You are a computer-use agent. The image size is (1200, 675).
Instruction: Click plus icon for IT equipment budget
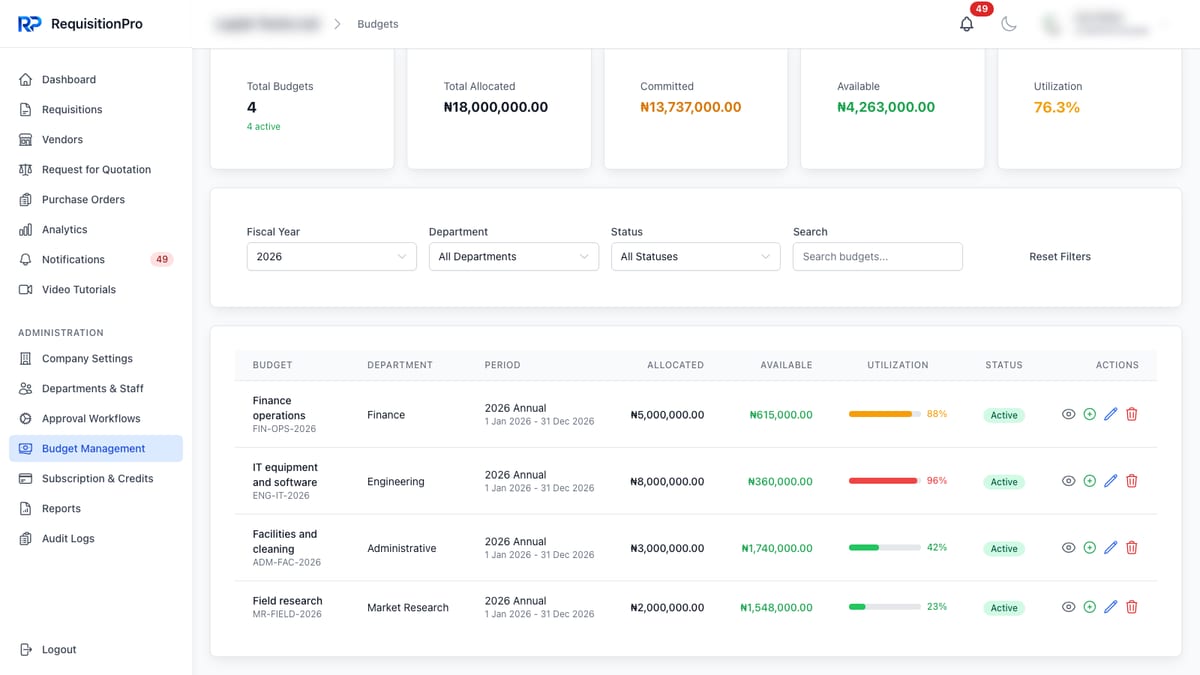1090,481
